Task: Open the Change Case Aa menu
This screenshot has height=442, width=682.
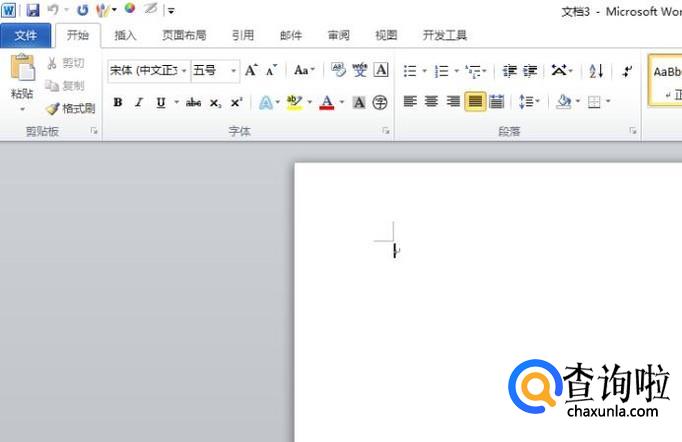Action: coord(304,70)
